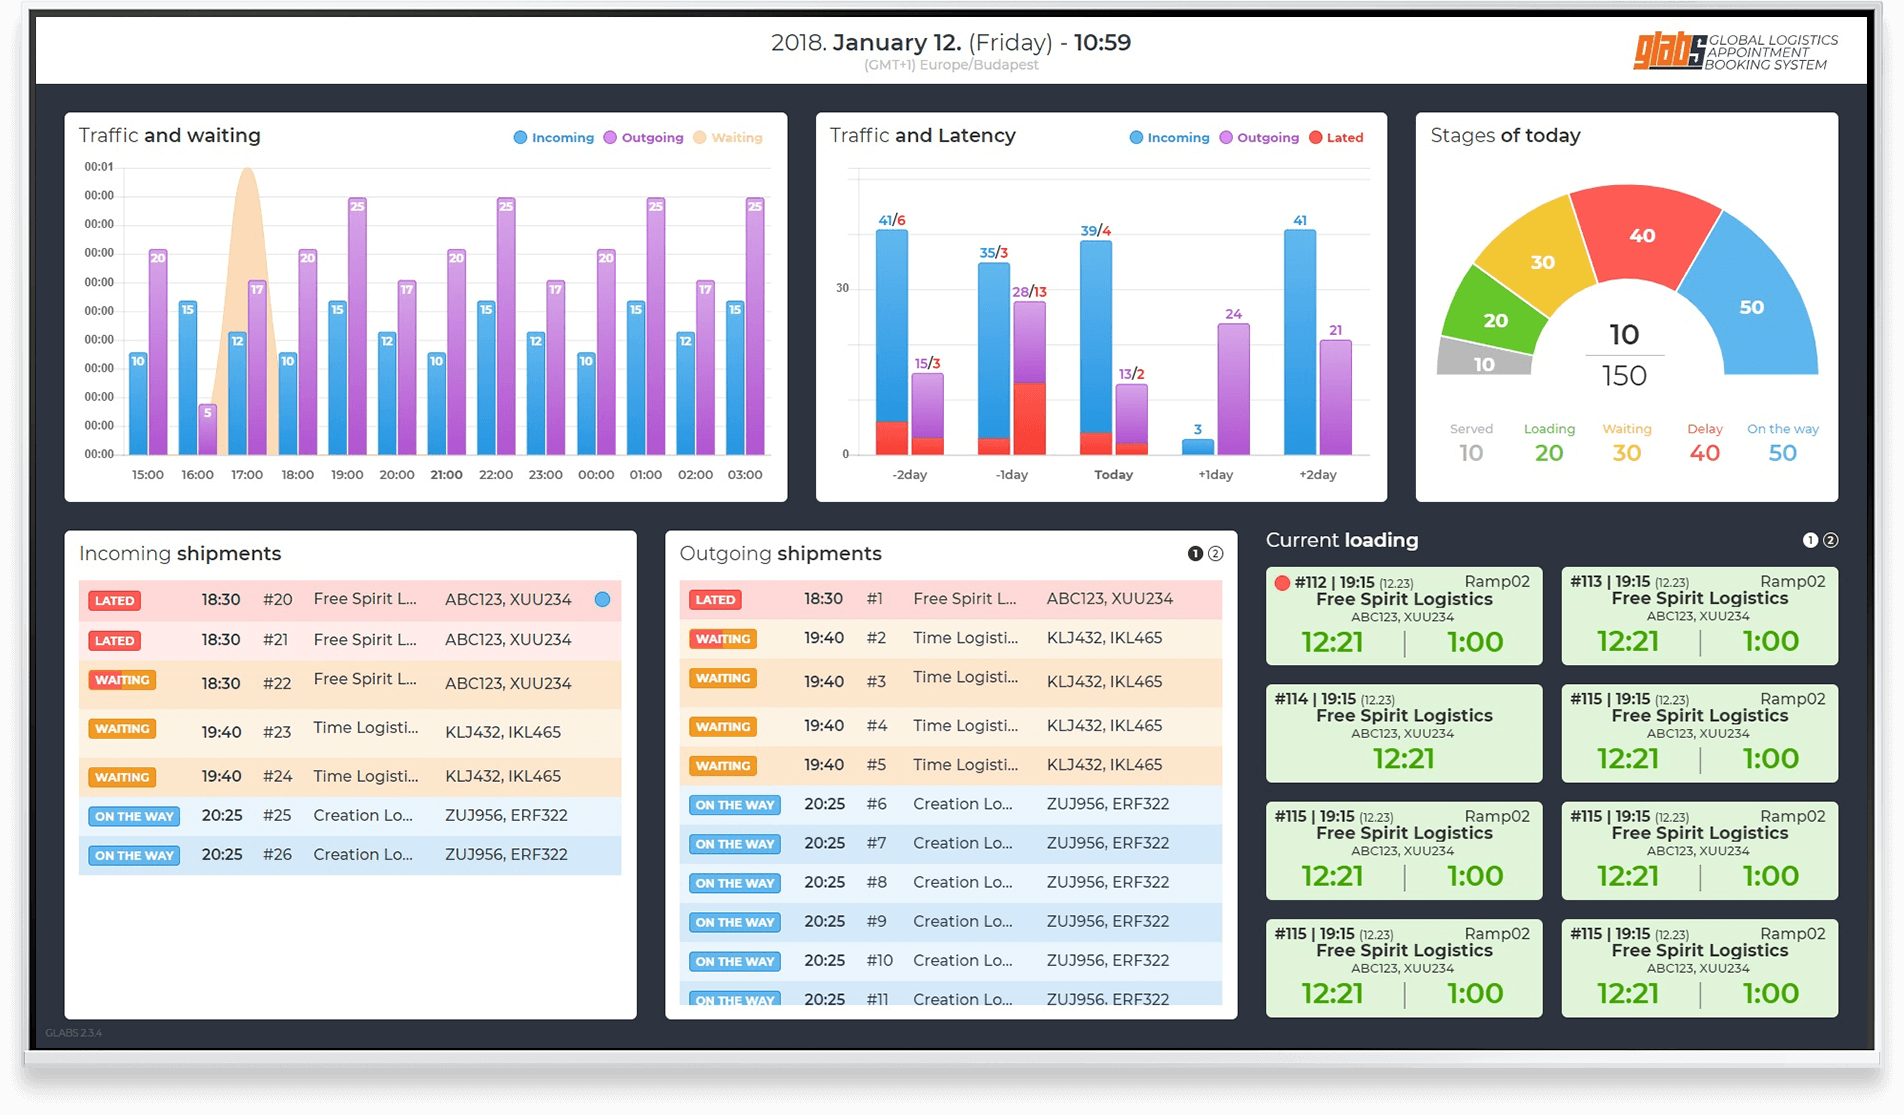The height and width of the screenshot is (1115, 1904).
Task: Click the Loading count 20 under gauge
Action: [x=1549, y=453]
